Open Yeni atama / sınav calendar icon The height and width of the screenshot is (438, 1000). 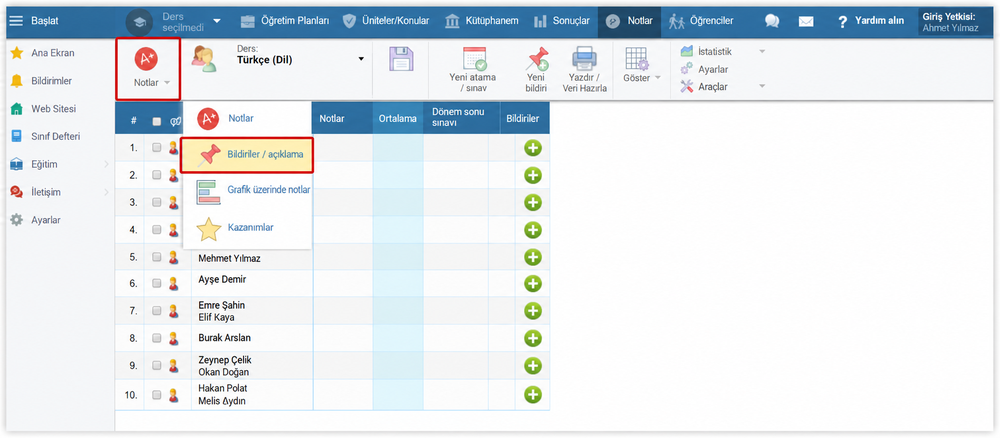tap(474, 59)
